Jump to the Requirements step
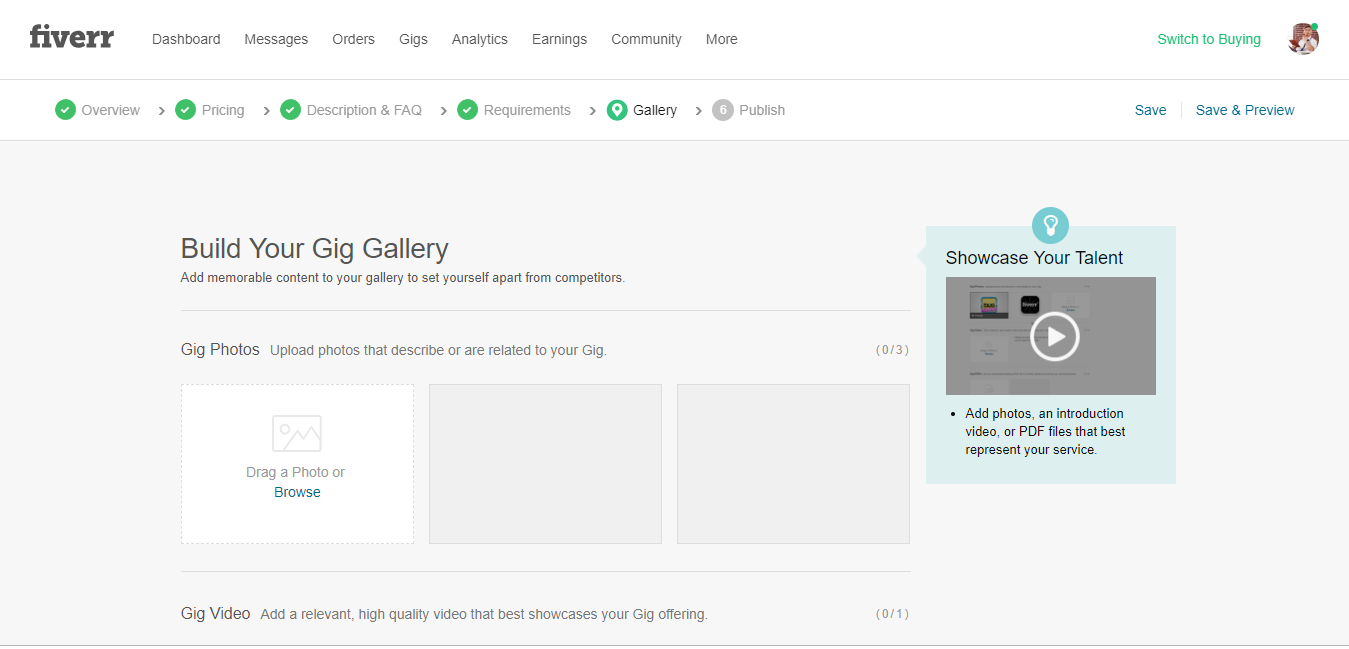Image resolution: width=1349 pixels, height=649 pixels. [527, 110]
